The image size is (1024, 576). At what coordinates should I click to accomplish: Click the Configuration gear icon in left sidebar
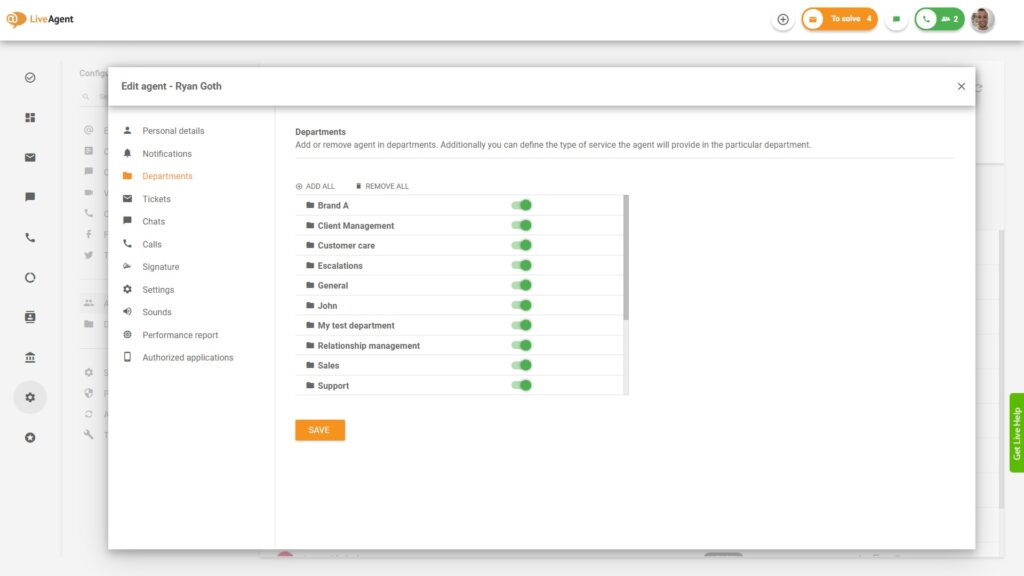[x=30, y=397]
